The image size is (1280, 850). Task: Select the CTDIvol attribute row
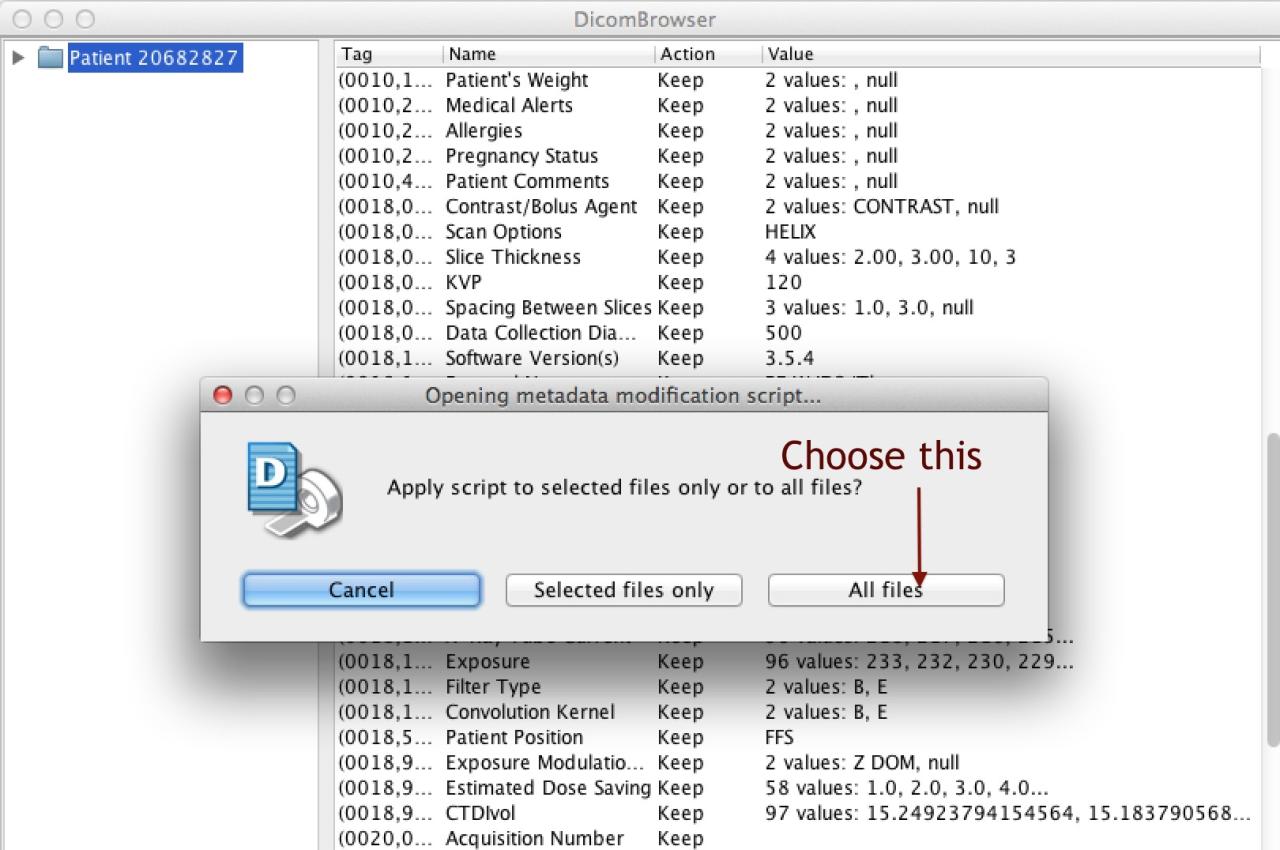tap(480, 813)
